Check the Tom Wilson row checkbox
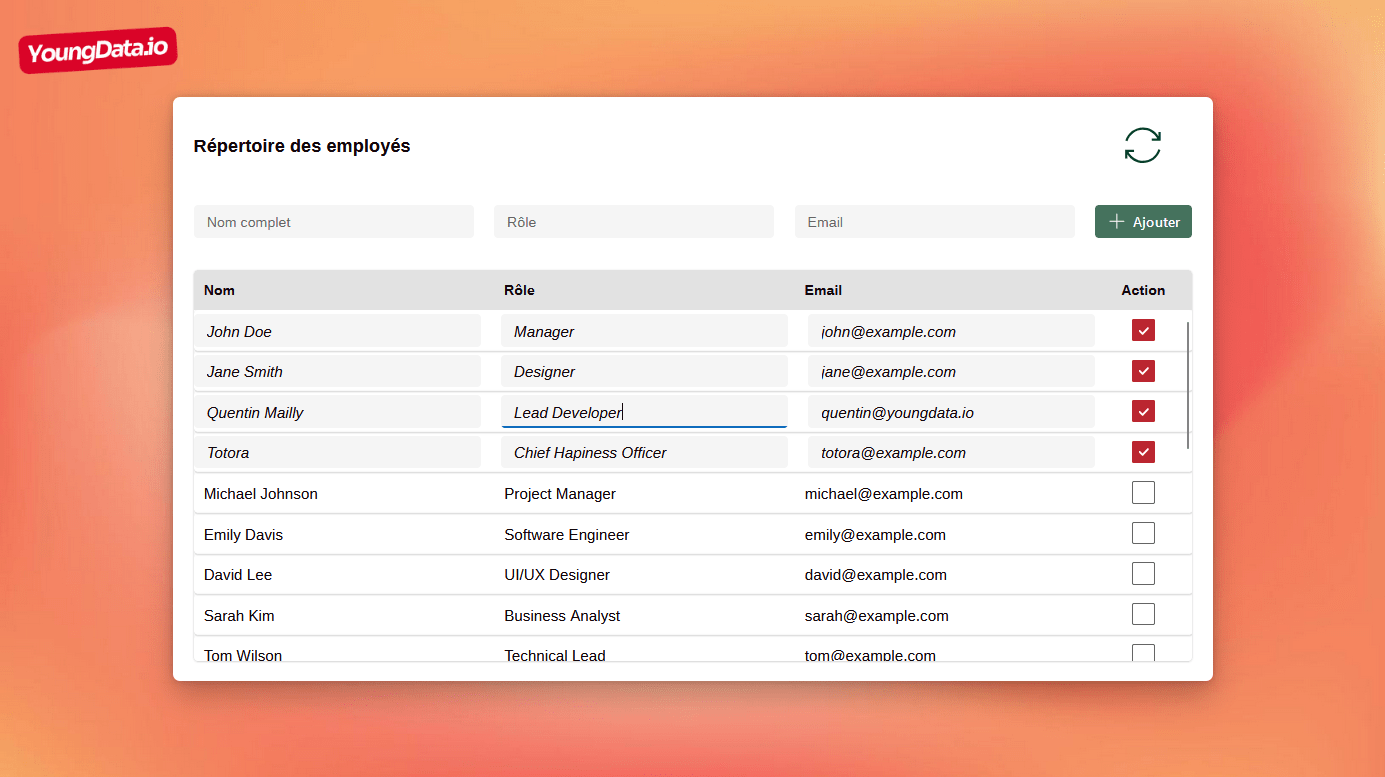This screenshot has height=777, width=1385. pos(1143,653)
